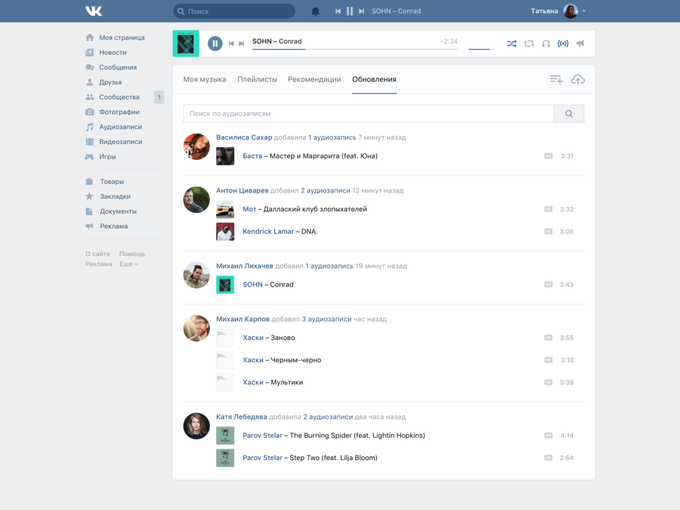Switch to Плейлисты tab
680x510 pixels.
click(x=257, y=79)
